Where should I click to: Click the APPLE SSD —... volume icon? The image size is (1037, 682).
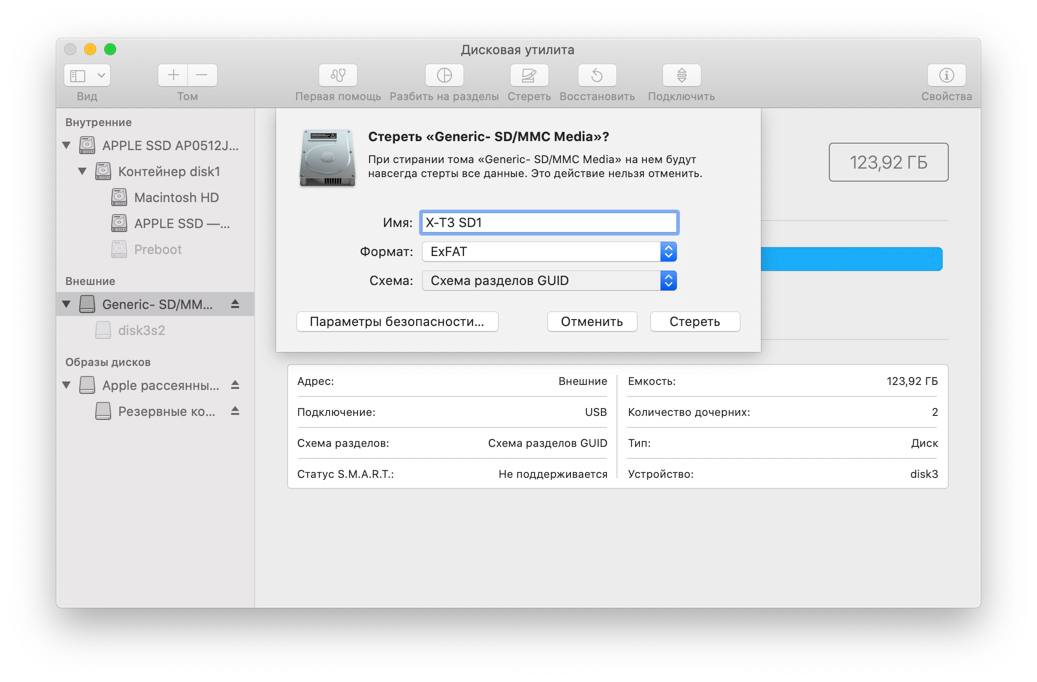tap(119, 223)
